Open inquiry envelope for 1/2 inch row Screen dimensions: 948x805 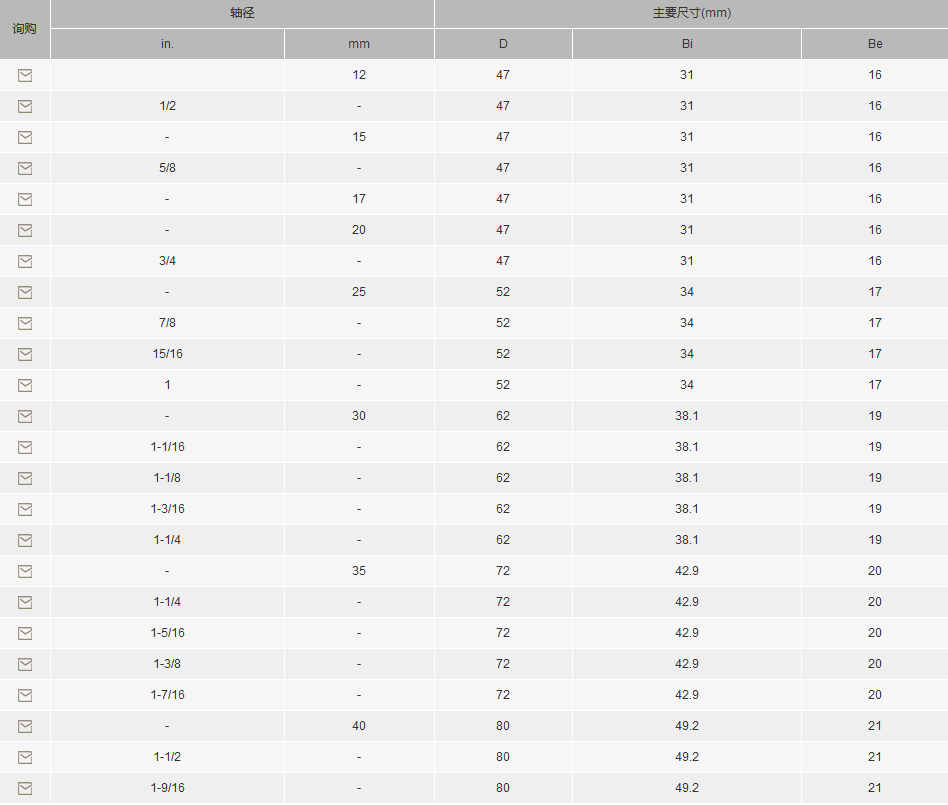point(25,106)
